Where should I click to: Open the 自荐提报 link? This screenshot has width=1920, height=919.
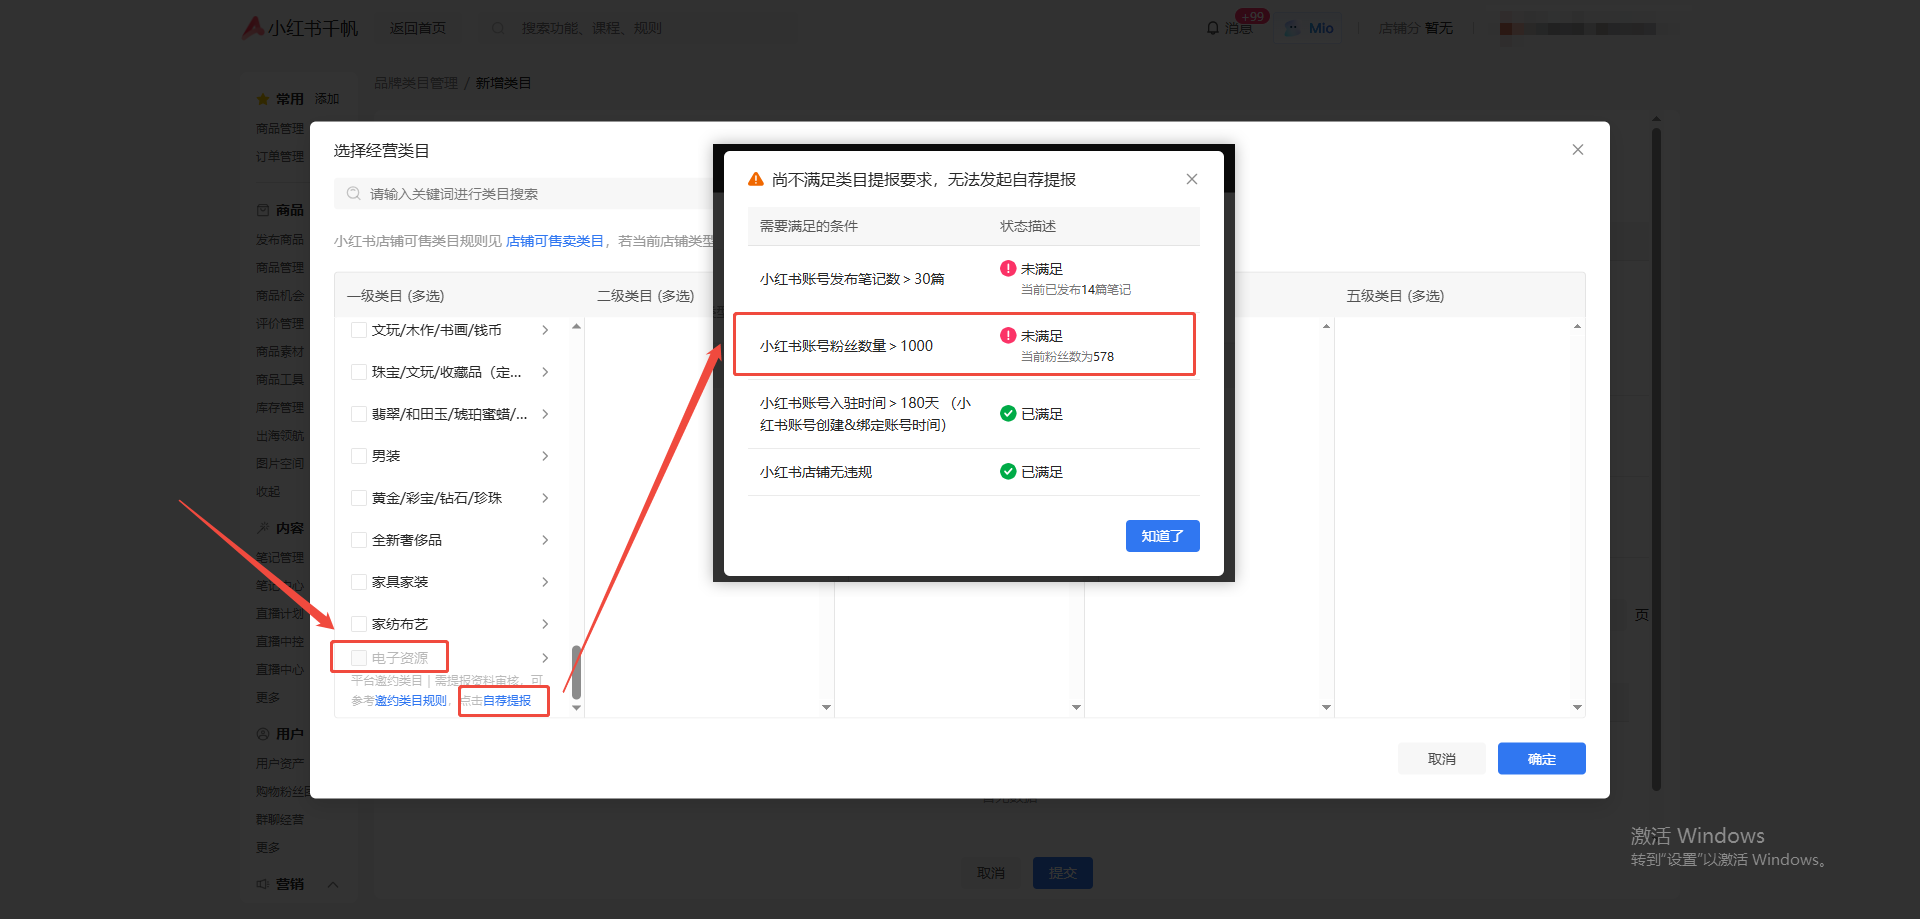tap(507, 701)
